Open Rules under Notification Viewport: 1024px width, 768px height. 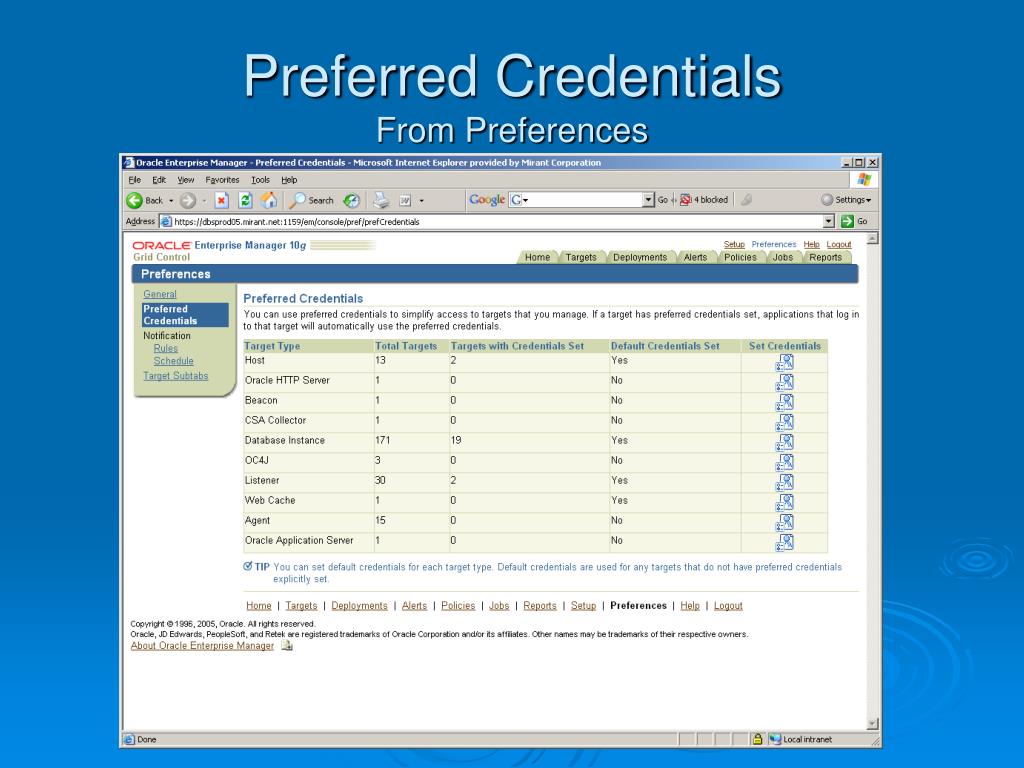(x=166, y=348)
